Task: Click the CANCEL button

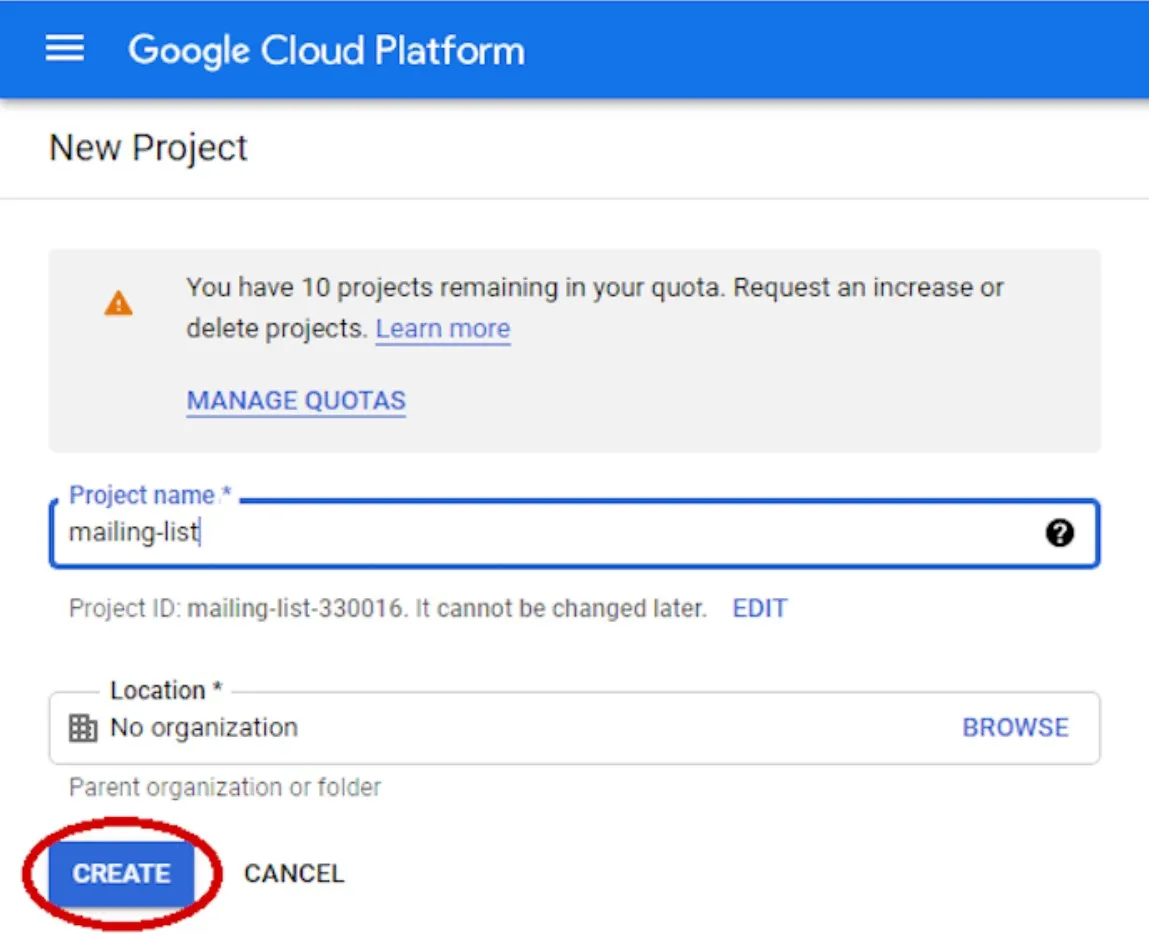Action: (x=294, y=873)
